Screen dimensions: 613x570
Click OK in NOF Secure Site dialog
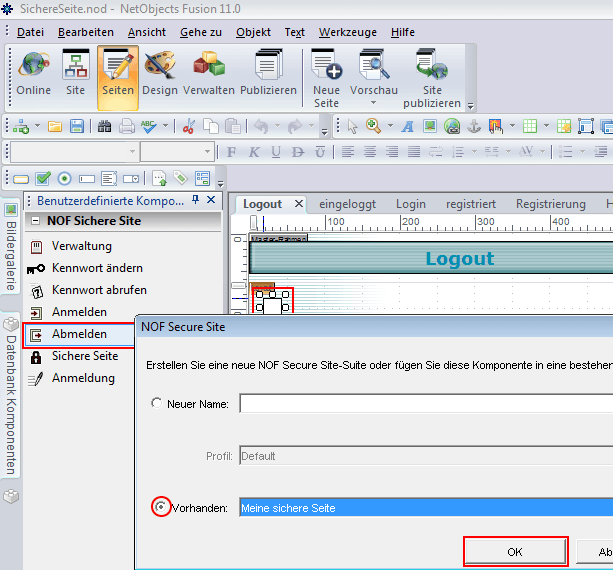[515, 552]
